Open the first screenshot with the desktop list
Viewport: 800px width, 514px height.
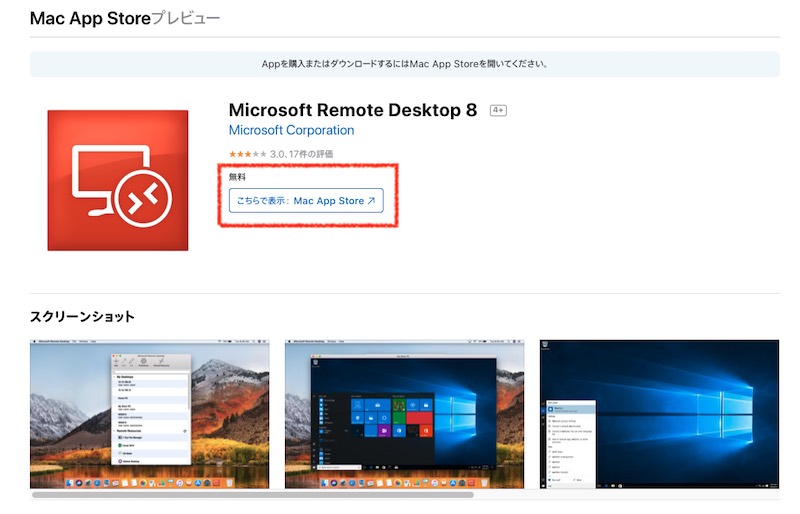(x=149, y=414)
